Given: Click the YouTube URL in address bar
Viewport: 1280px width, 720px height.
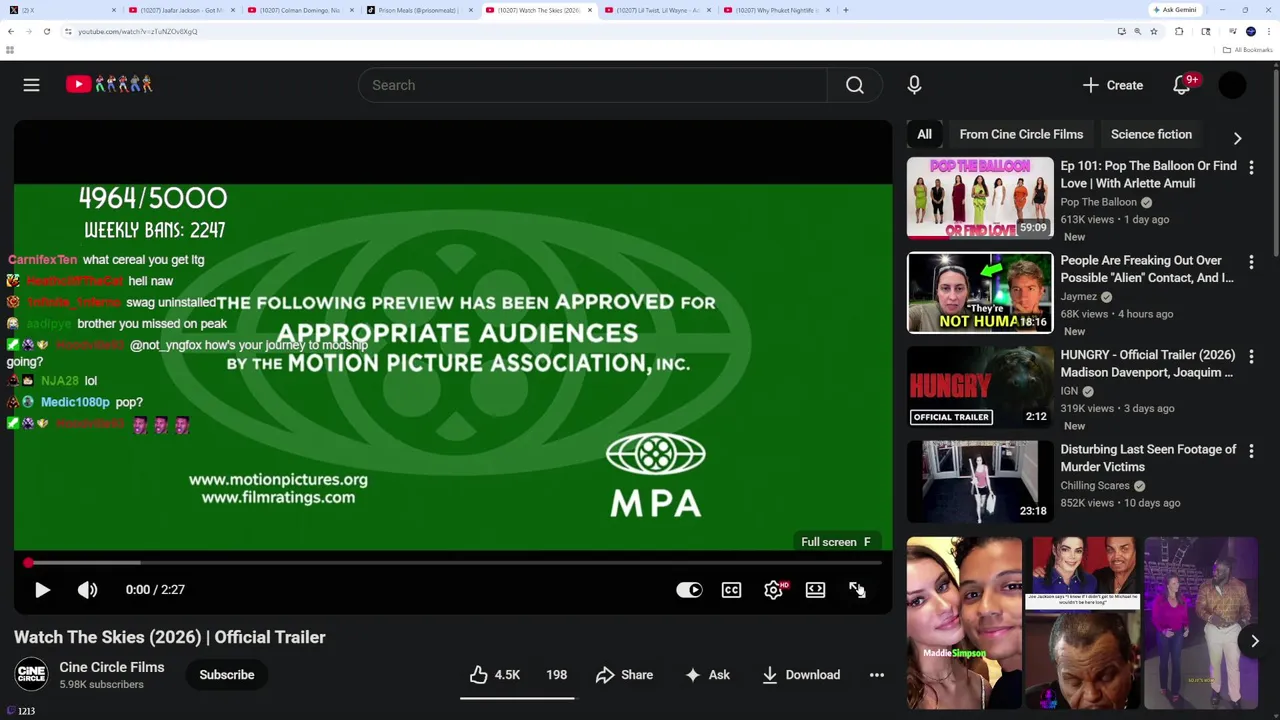Looking at the screenshot, I should (137, 31).
